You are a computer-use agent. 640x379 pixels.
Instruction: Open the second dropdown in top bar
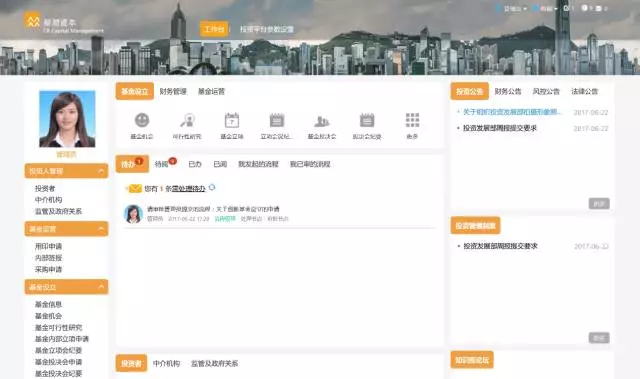point(545,9)
